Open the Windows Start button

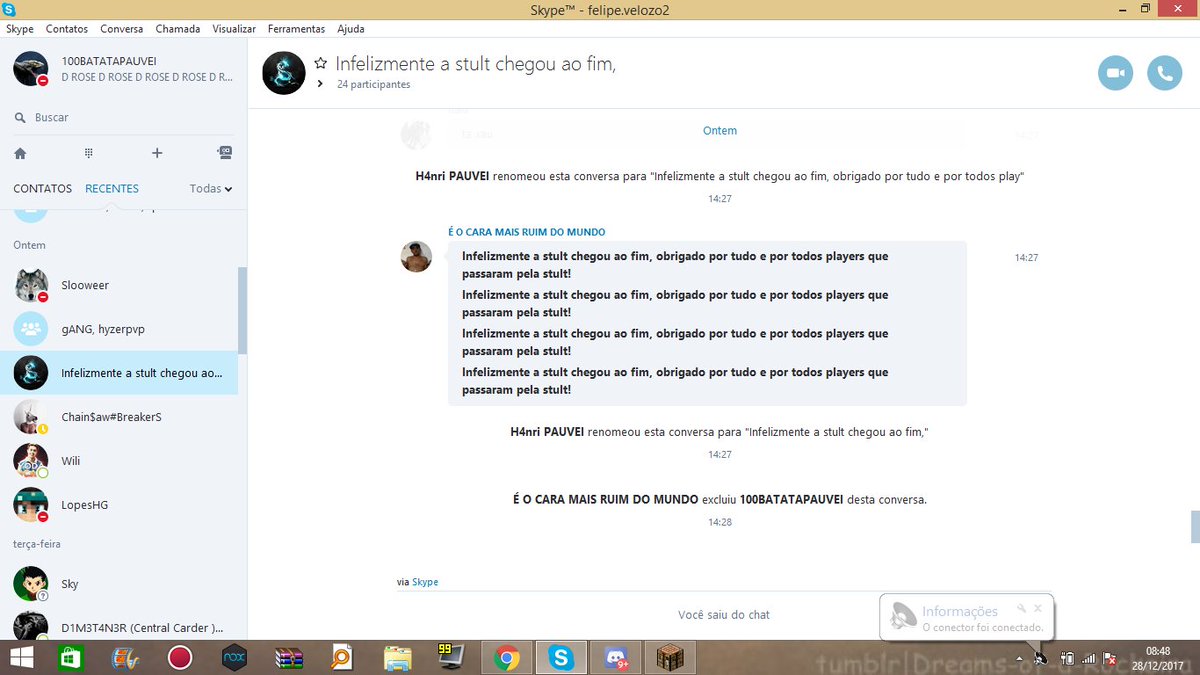tap(20, 658)
